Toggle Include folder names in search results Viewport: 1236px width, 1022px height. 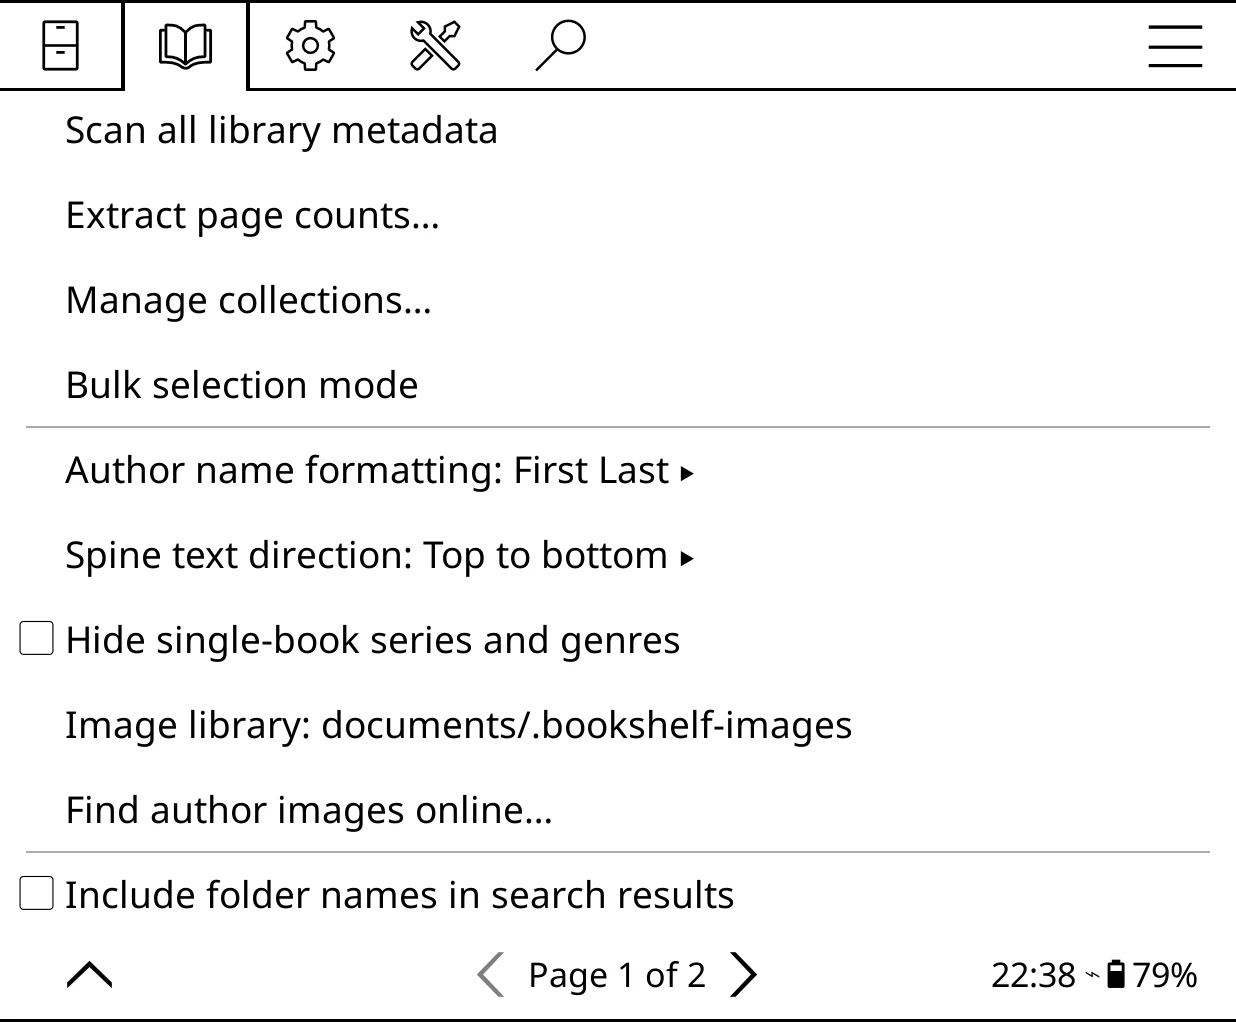pyautogui.click(x=37, y=893)
